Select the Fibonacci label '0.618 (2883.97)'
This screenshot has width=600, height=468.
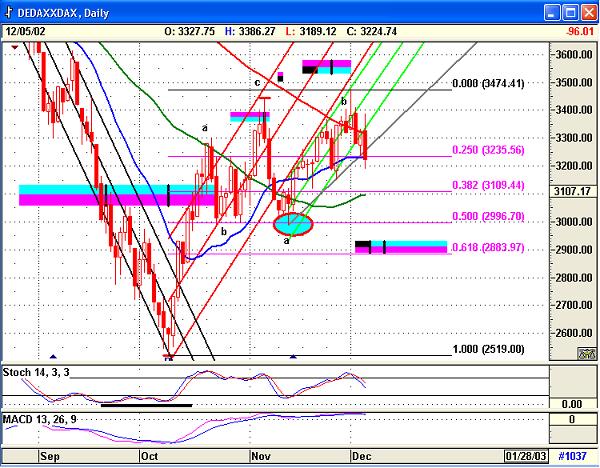[488, 247]
